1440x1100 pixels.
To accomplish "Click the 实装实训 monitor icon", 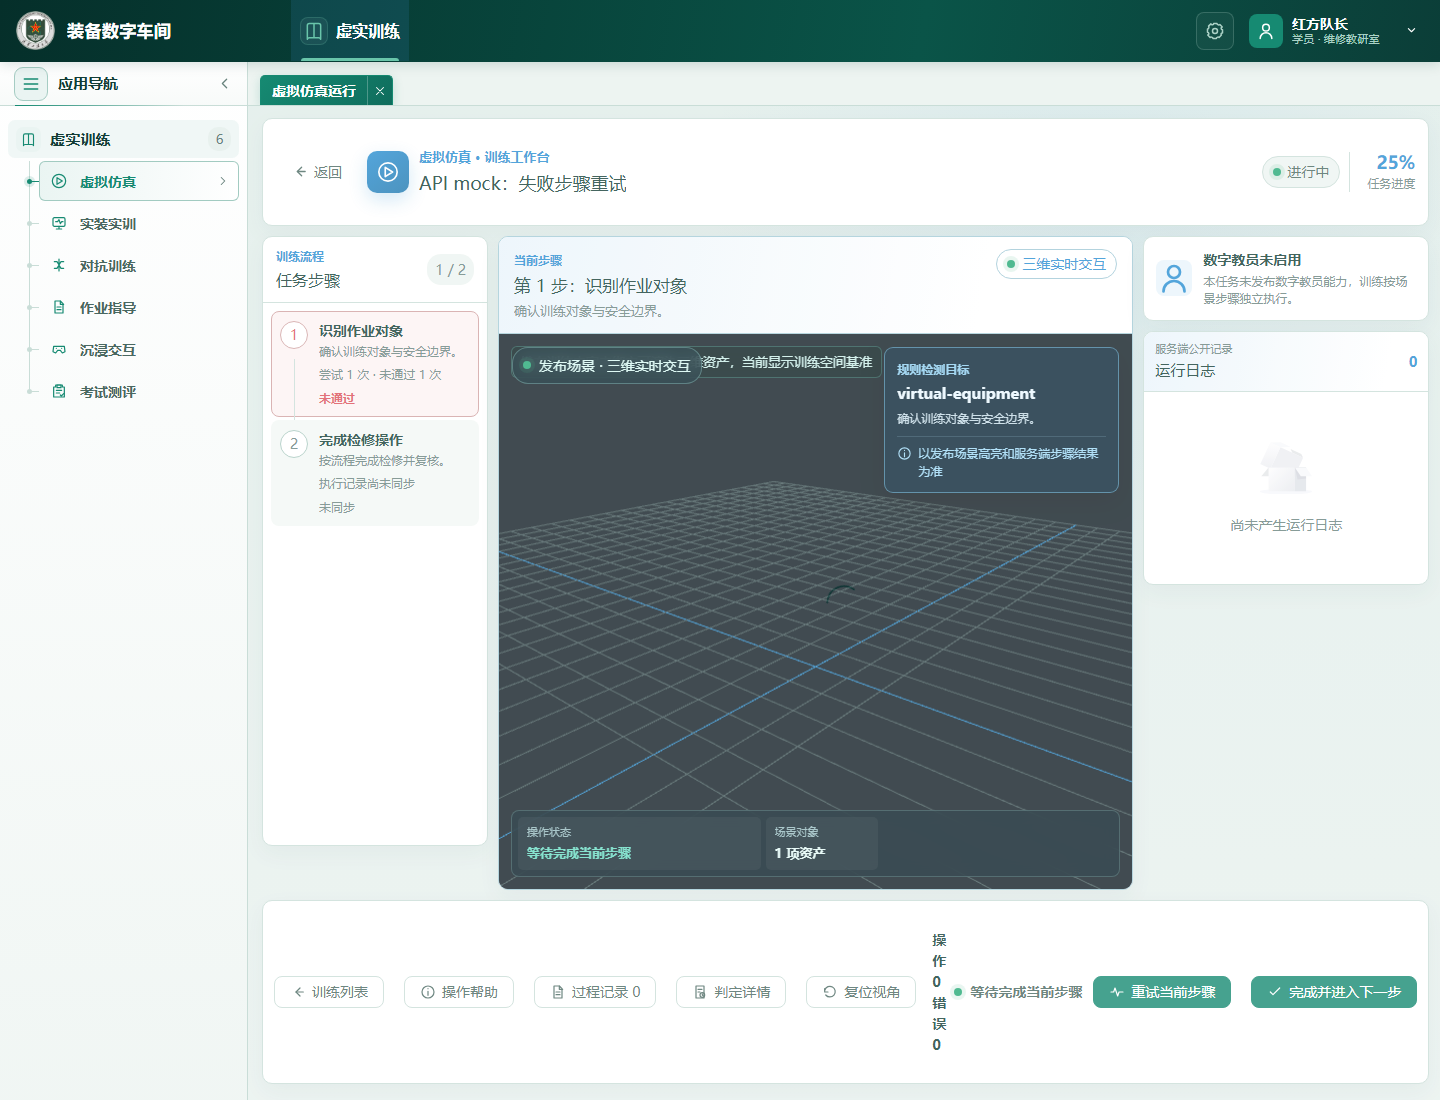I will click(59, 223).
